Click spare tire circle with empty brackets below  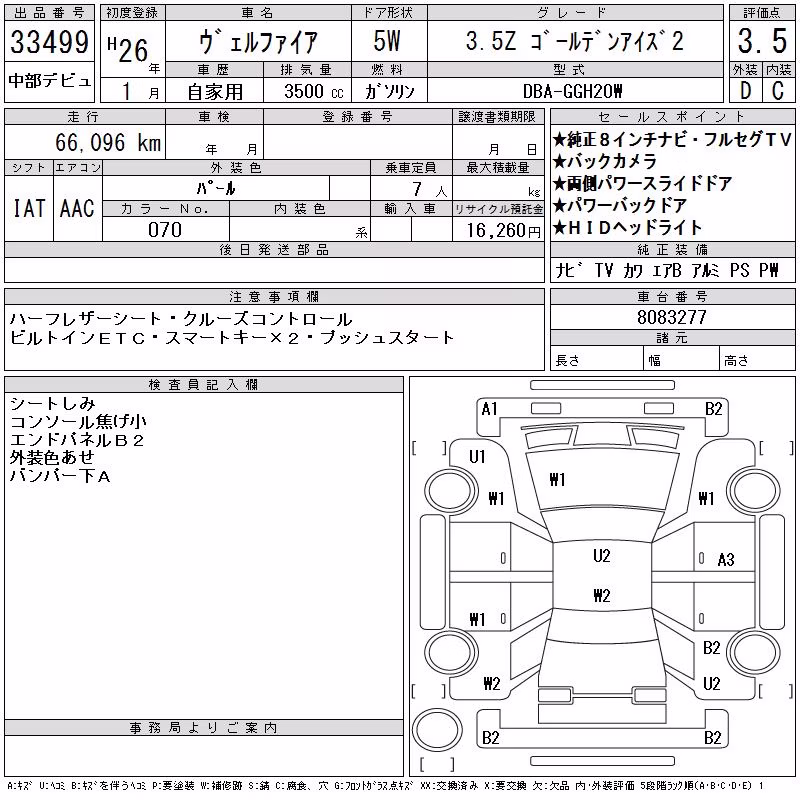click(x=437, y=730)
